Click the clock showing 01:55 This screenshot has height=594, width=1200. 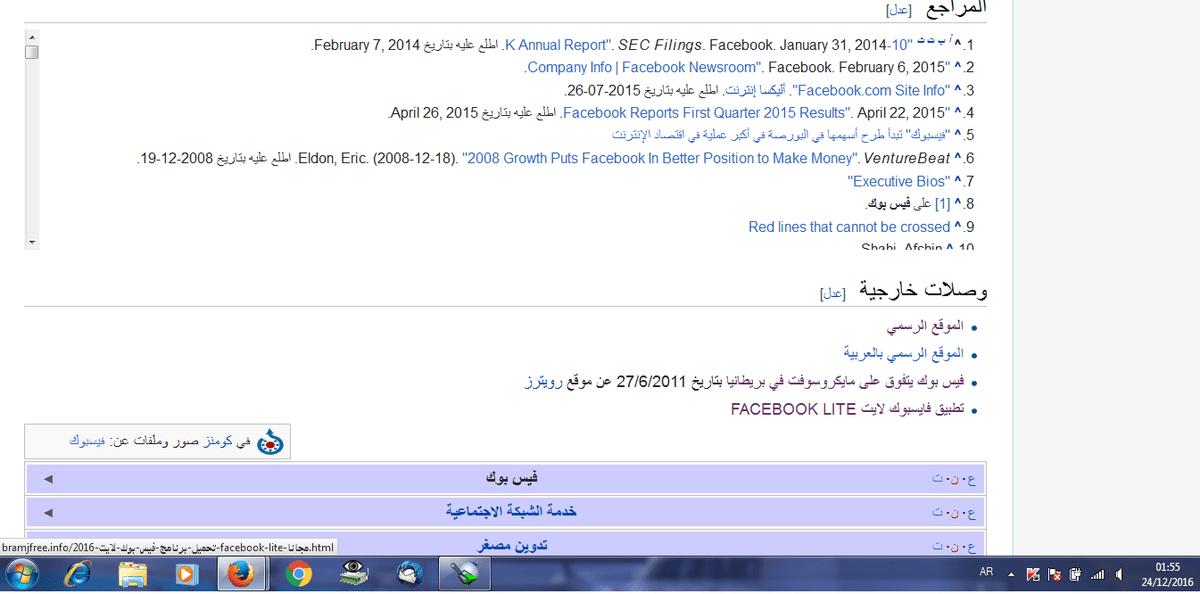[x=1166, y=567]
